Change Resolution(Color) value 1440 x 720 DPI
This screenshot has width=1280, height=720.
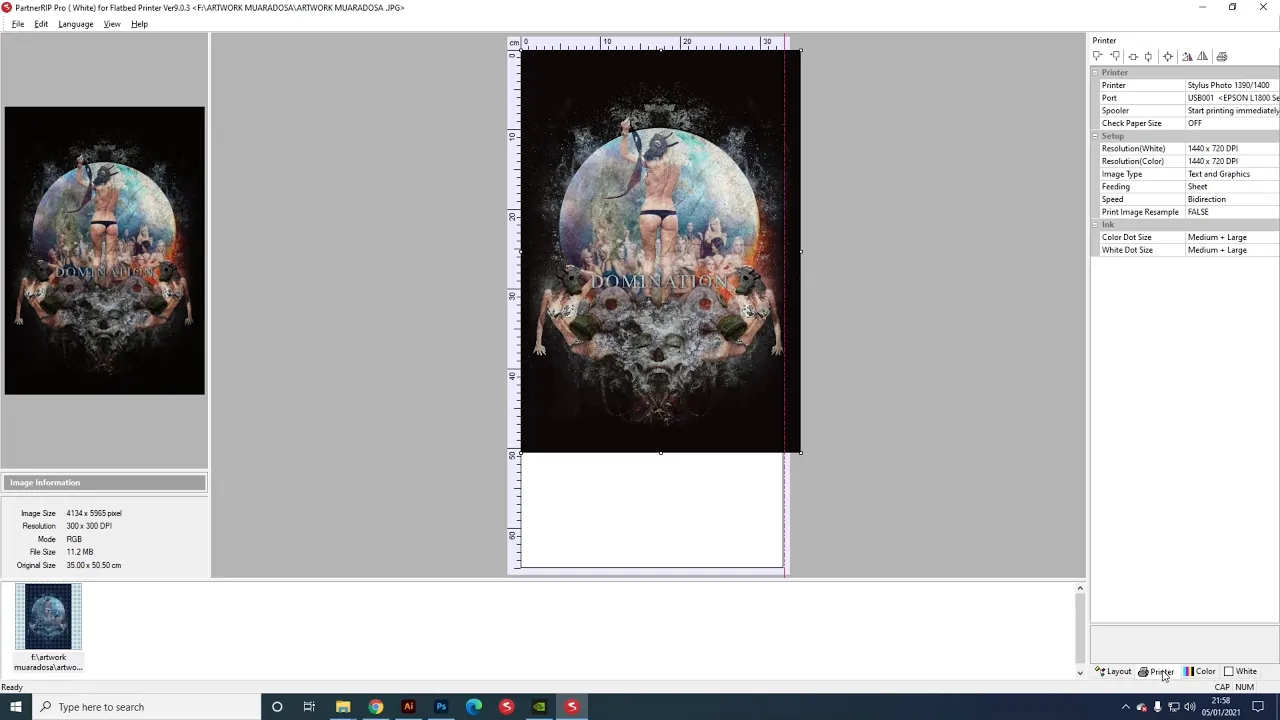(x=1232, y=161)
